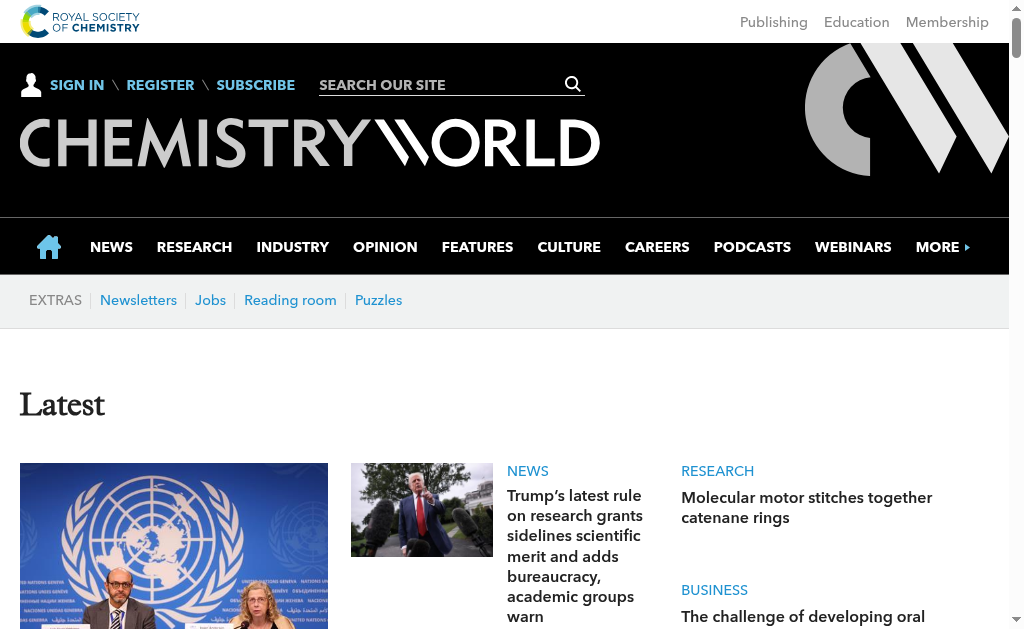
Task: Go to the home page via house icon
Action: (49, 247)
